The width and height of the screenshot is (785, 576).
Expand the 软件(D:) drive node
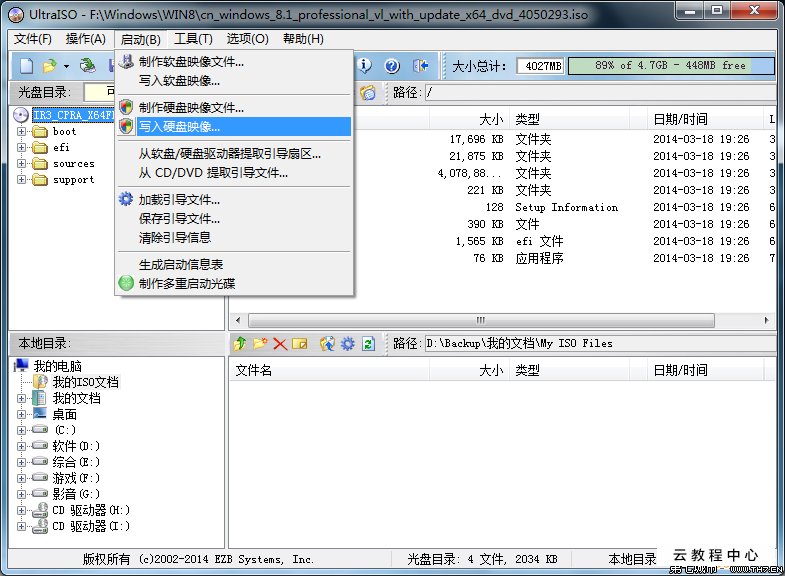(x=21, y=446)
